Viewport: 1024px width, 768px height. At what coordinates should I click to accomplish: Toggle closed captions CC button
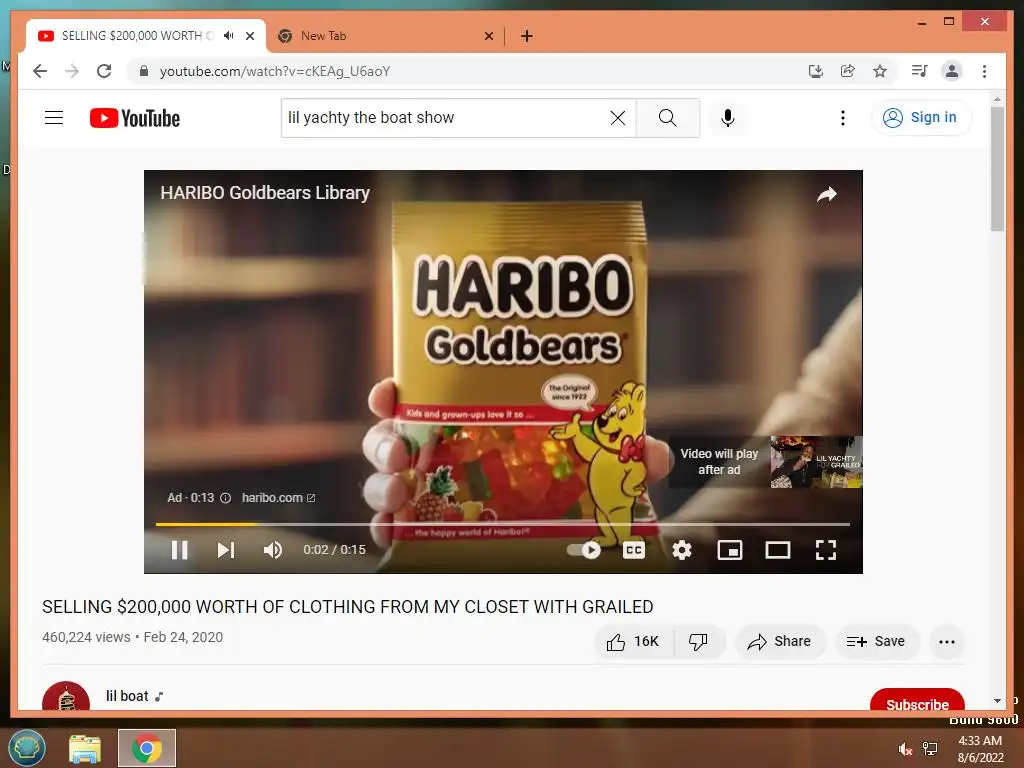point(633,550)
